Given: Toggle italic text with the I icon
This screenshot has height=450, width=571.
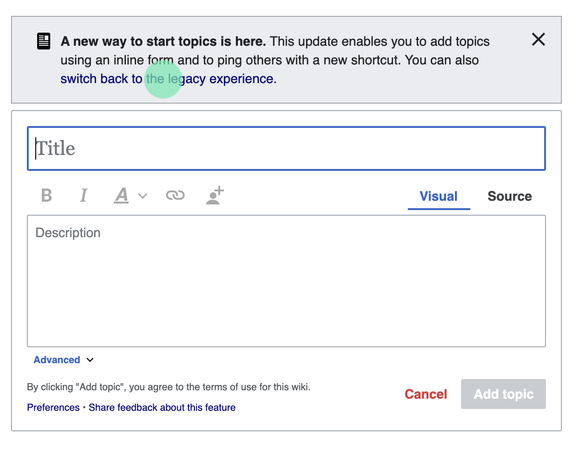Looking at the screenshot, I should [x=84, y=196].
